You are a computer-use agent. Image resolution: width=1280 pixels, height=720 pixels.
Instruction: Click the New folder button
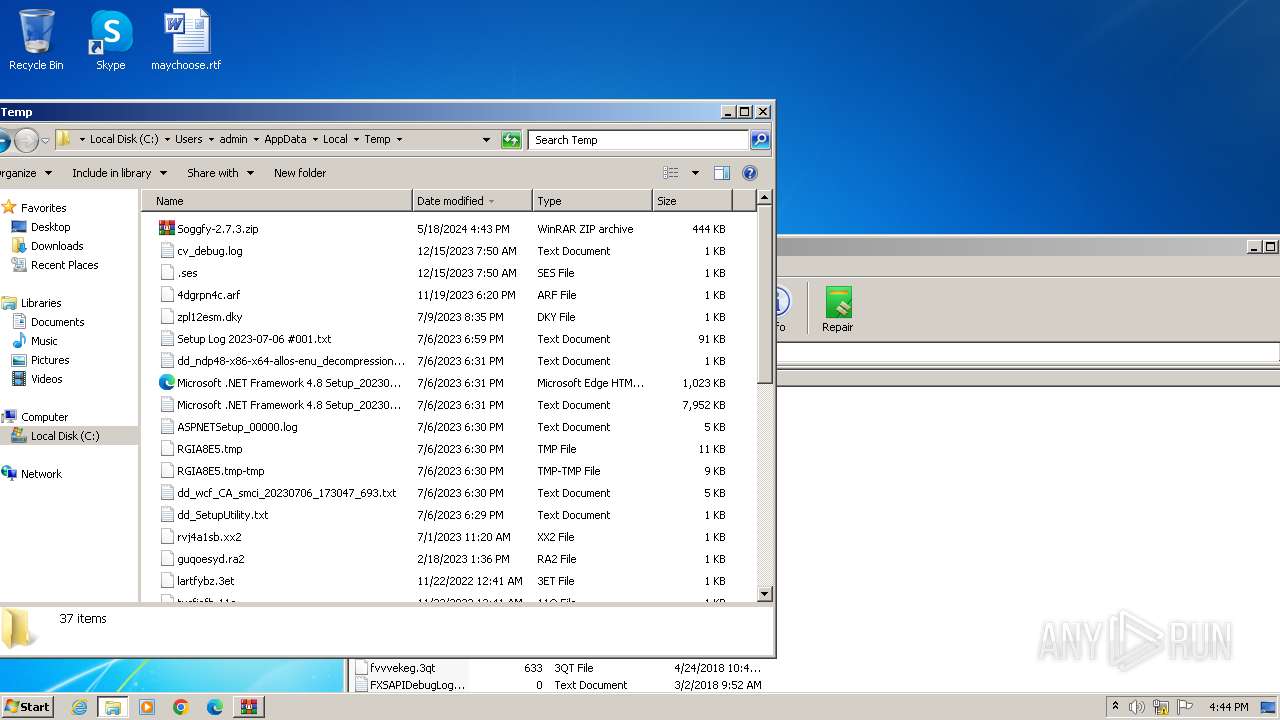300,173
